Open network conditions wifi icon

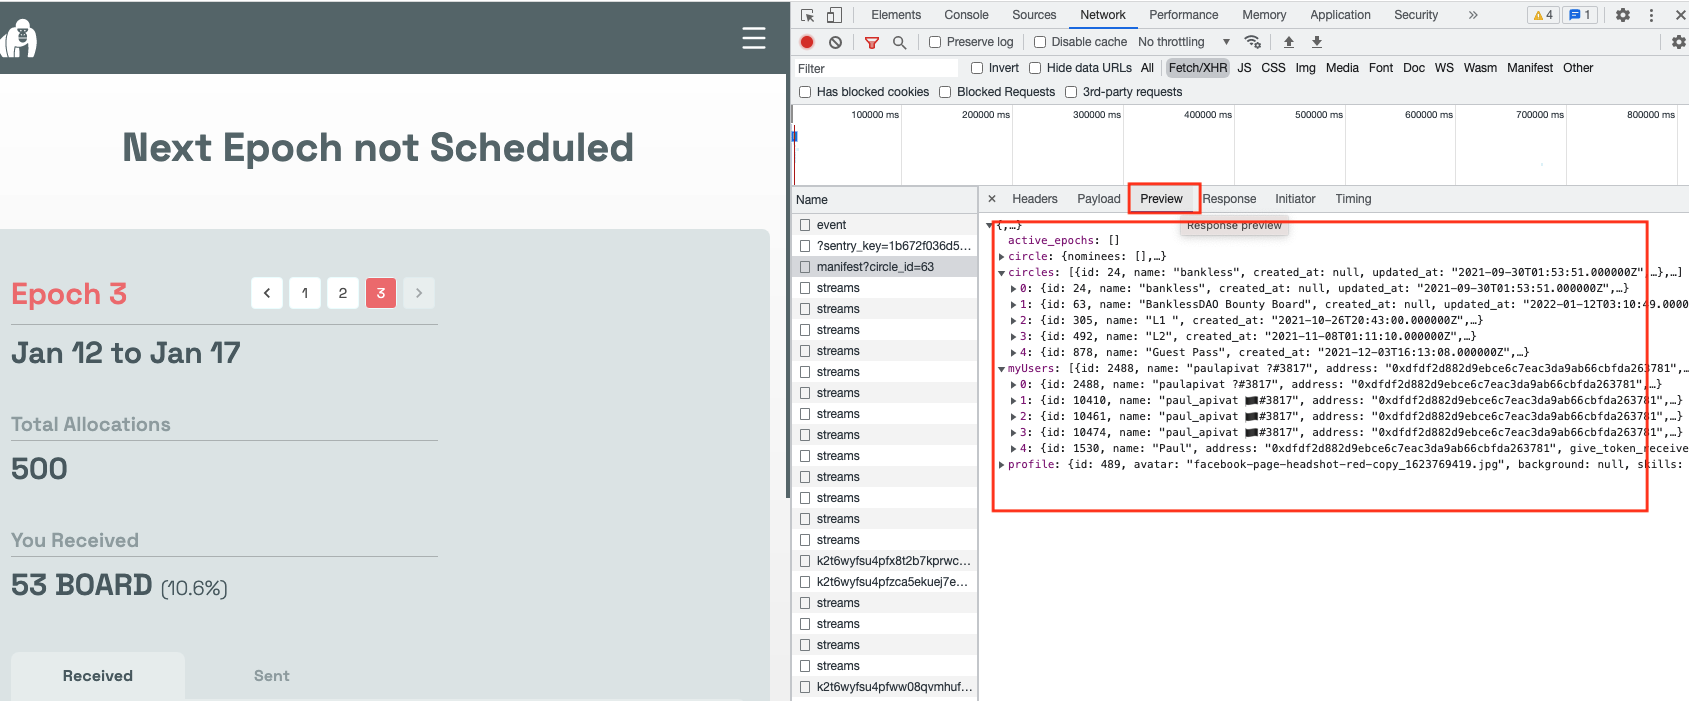click(x=1252, y=42)
